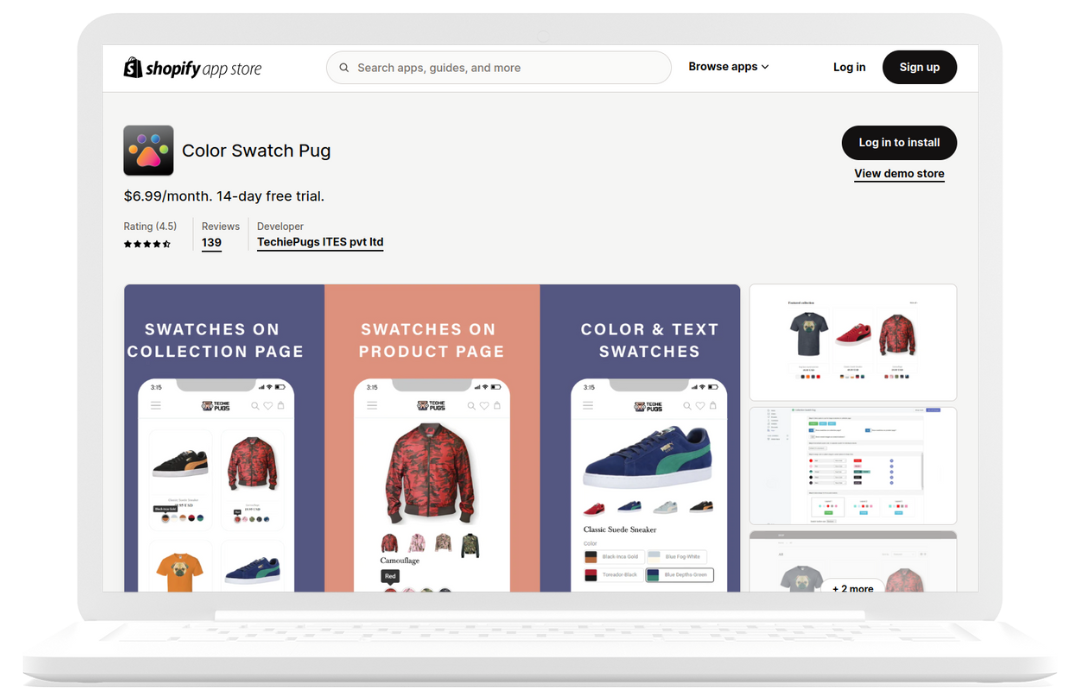Click the star rating icons
Viewport: 1080px width, 700px height.
[x=147, y=244]
